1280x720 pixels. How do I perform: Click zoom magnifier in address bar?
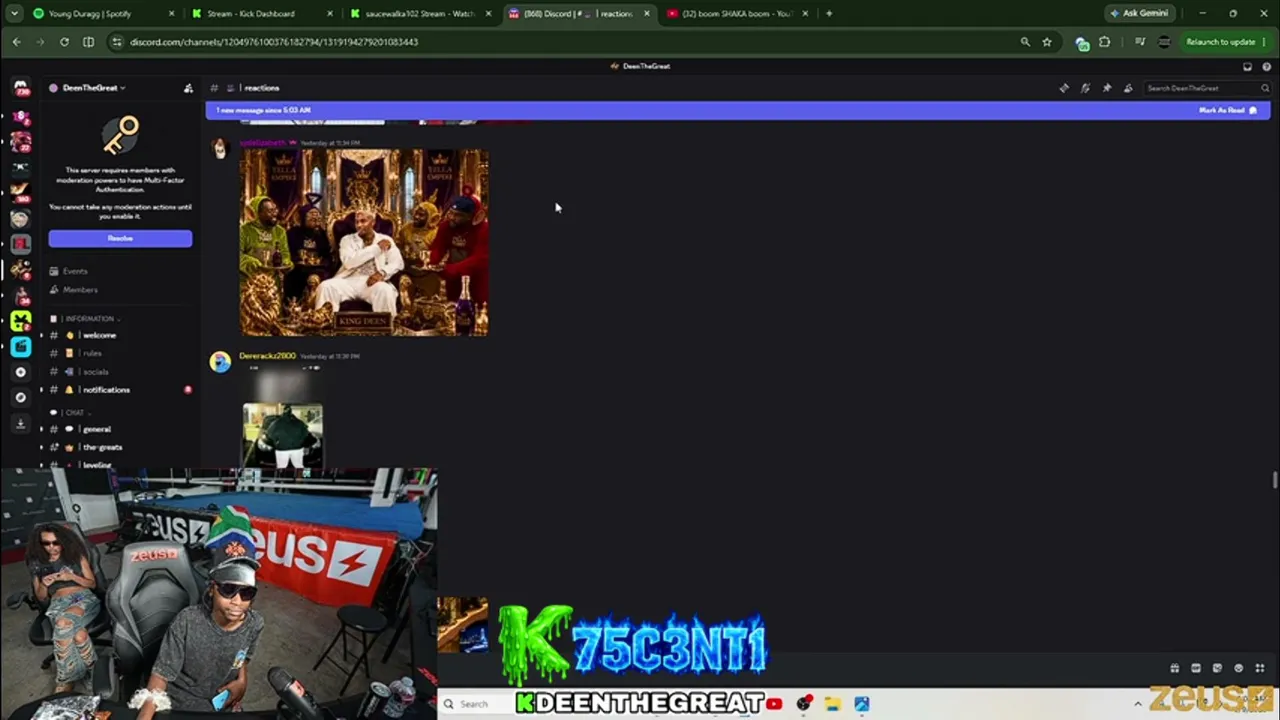[1025, 42]
